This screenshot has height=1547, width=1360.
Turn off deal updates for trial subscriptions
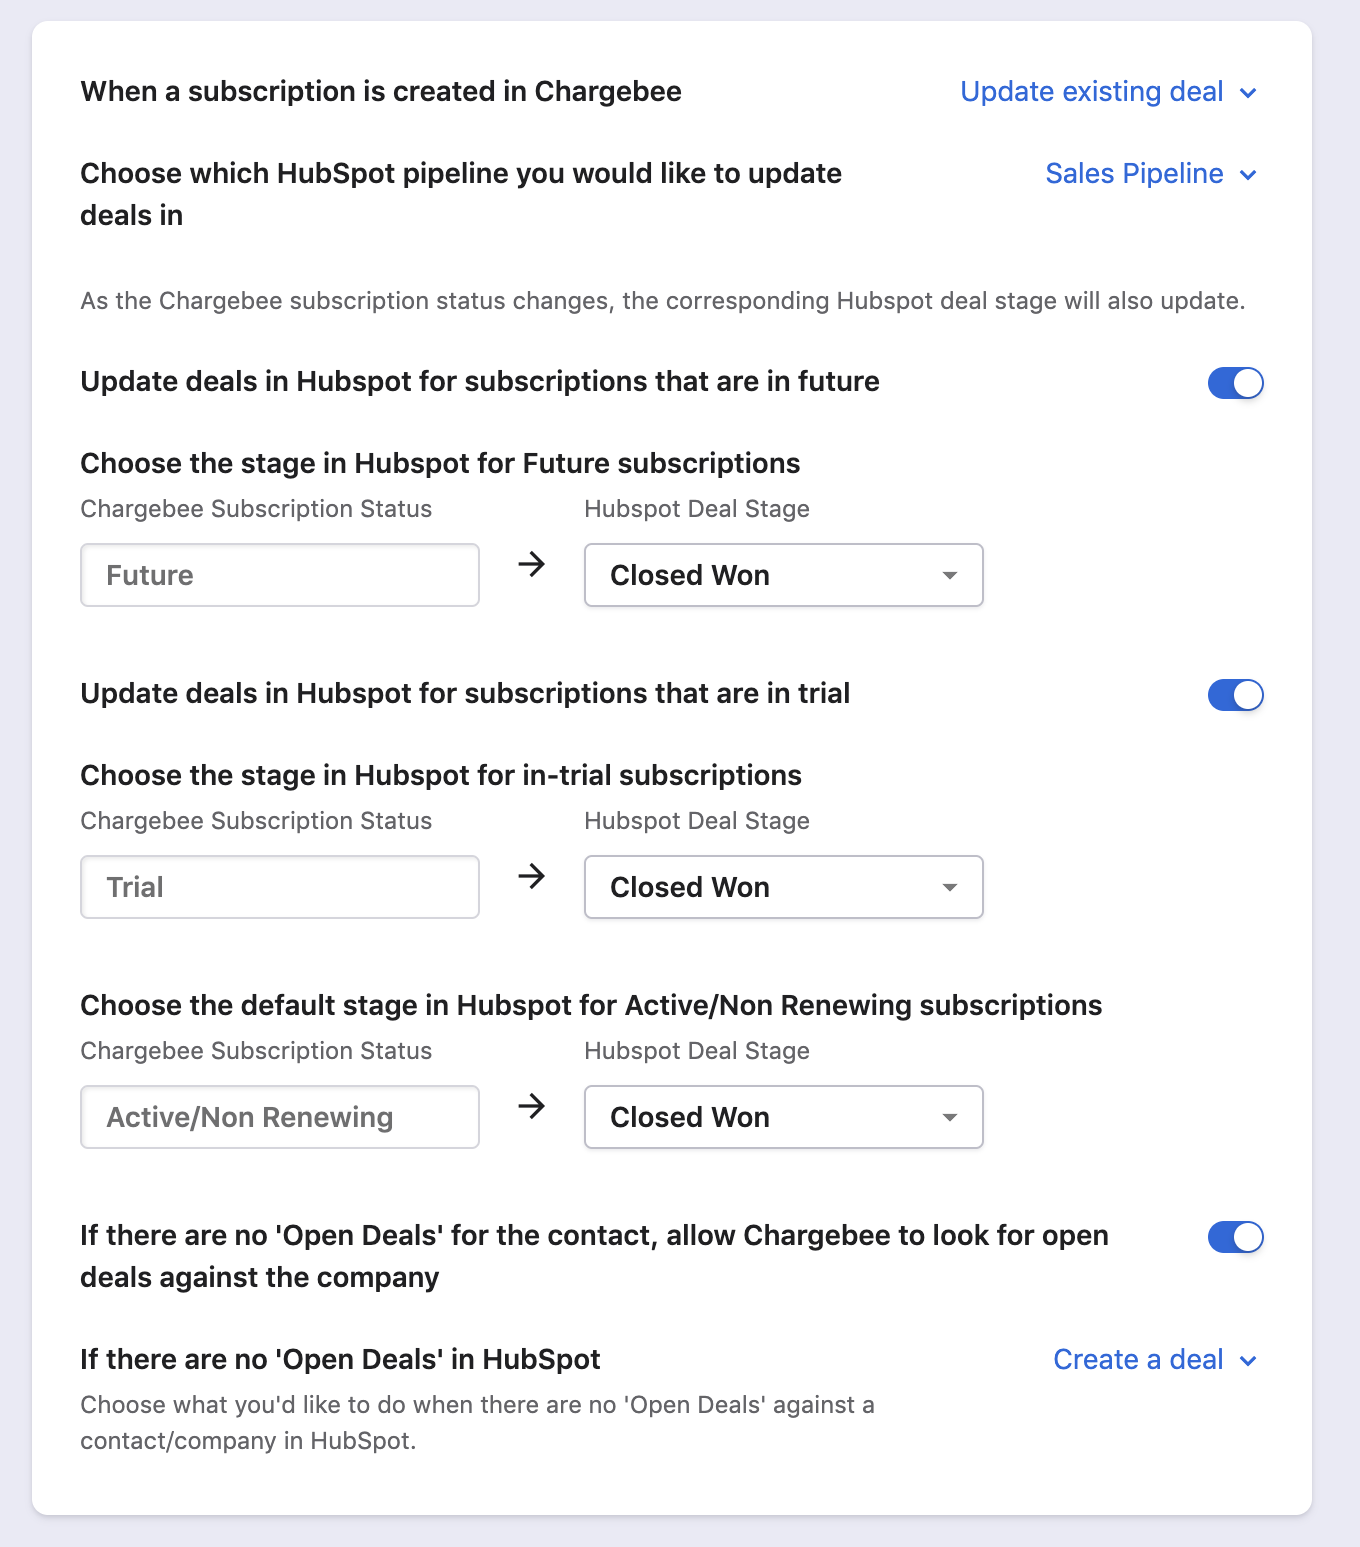1235,695
